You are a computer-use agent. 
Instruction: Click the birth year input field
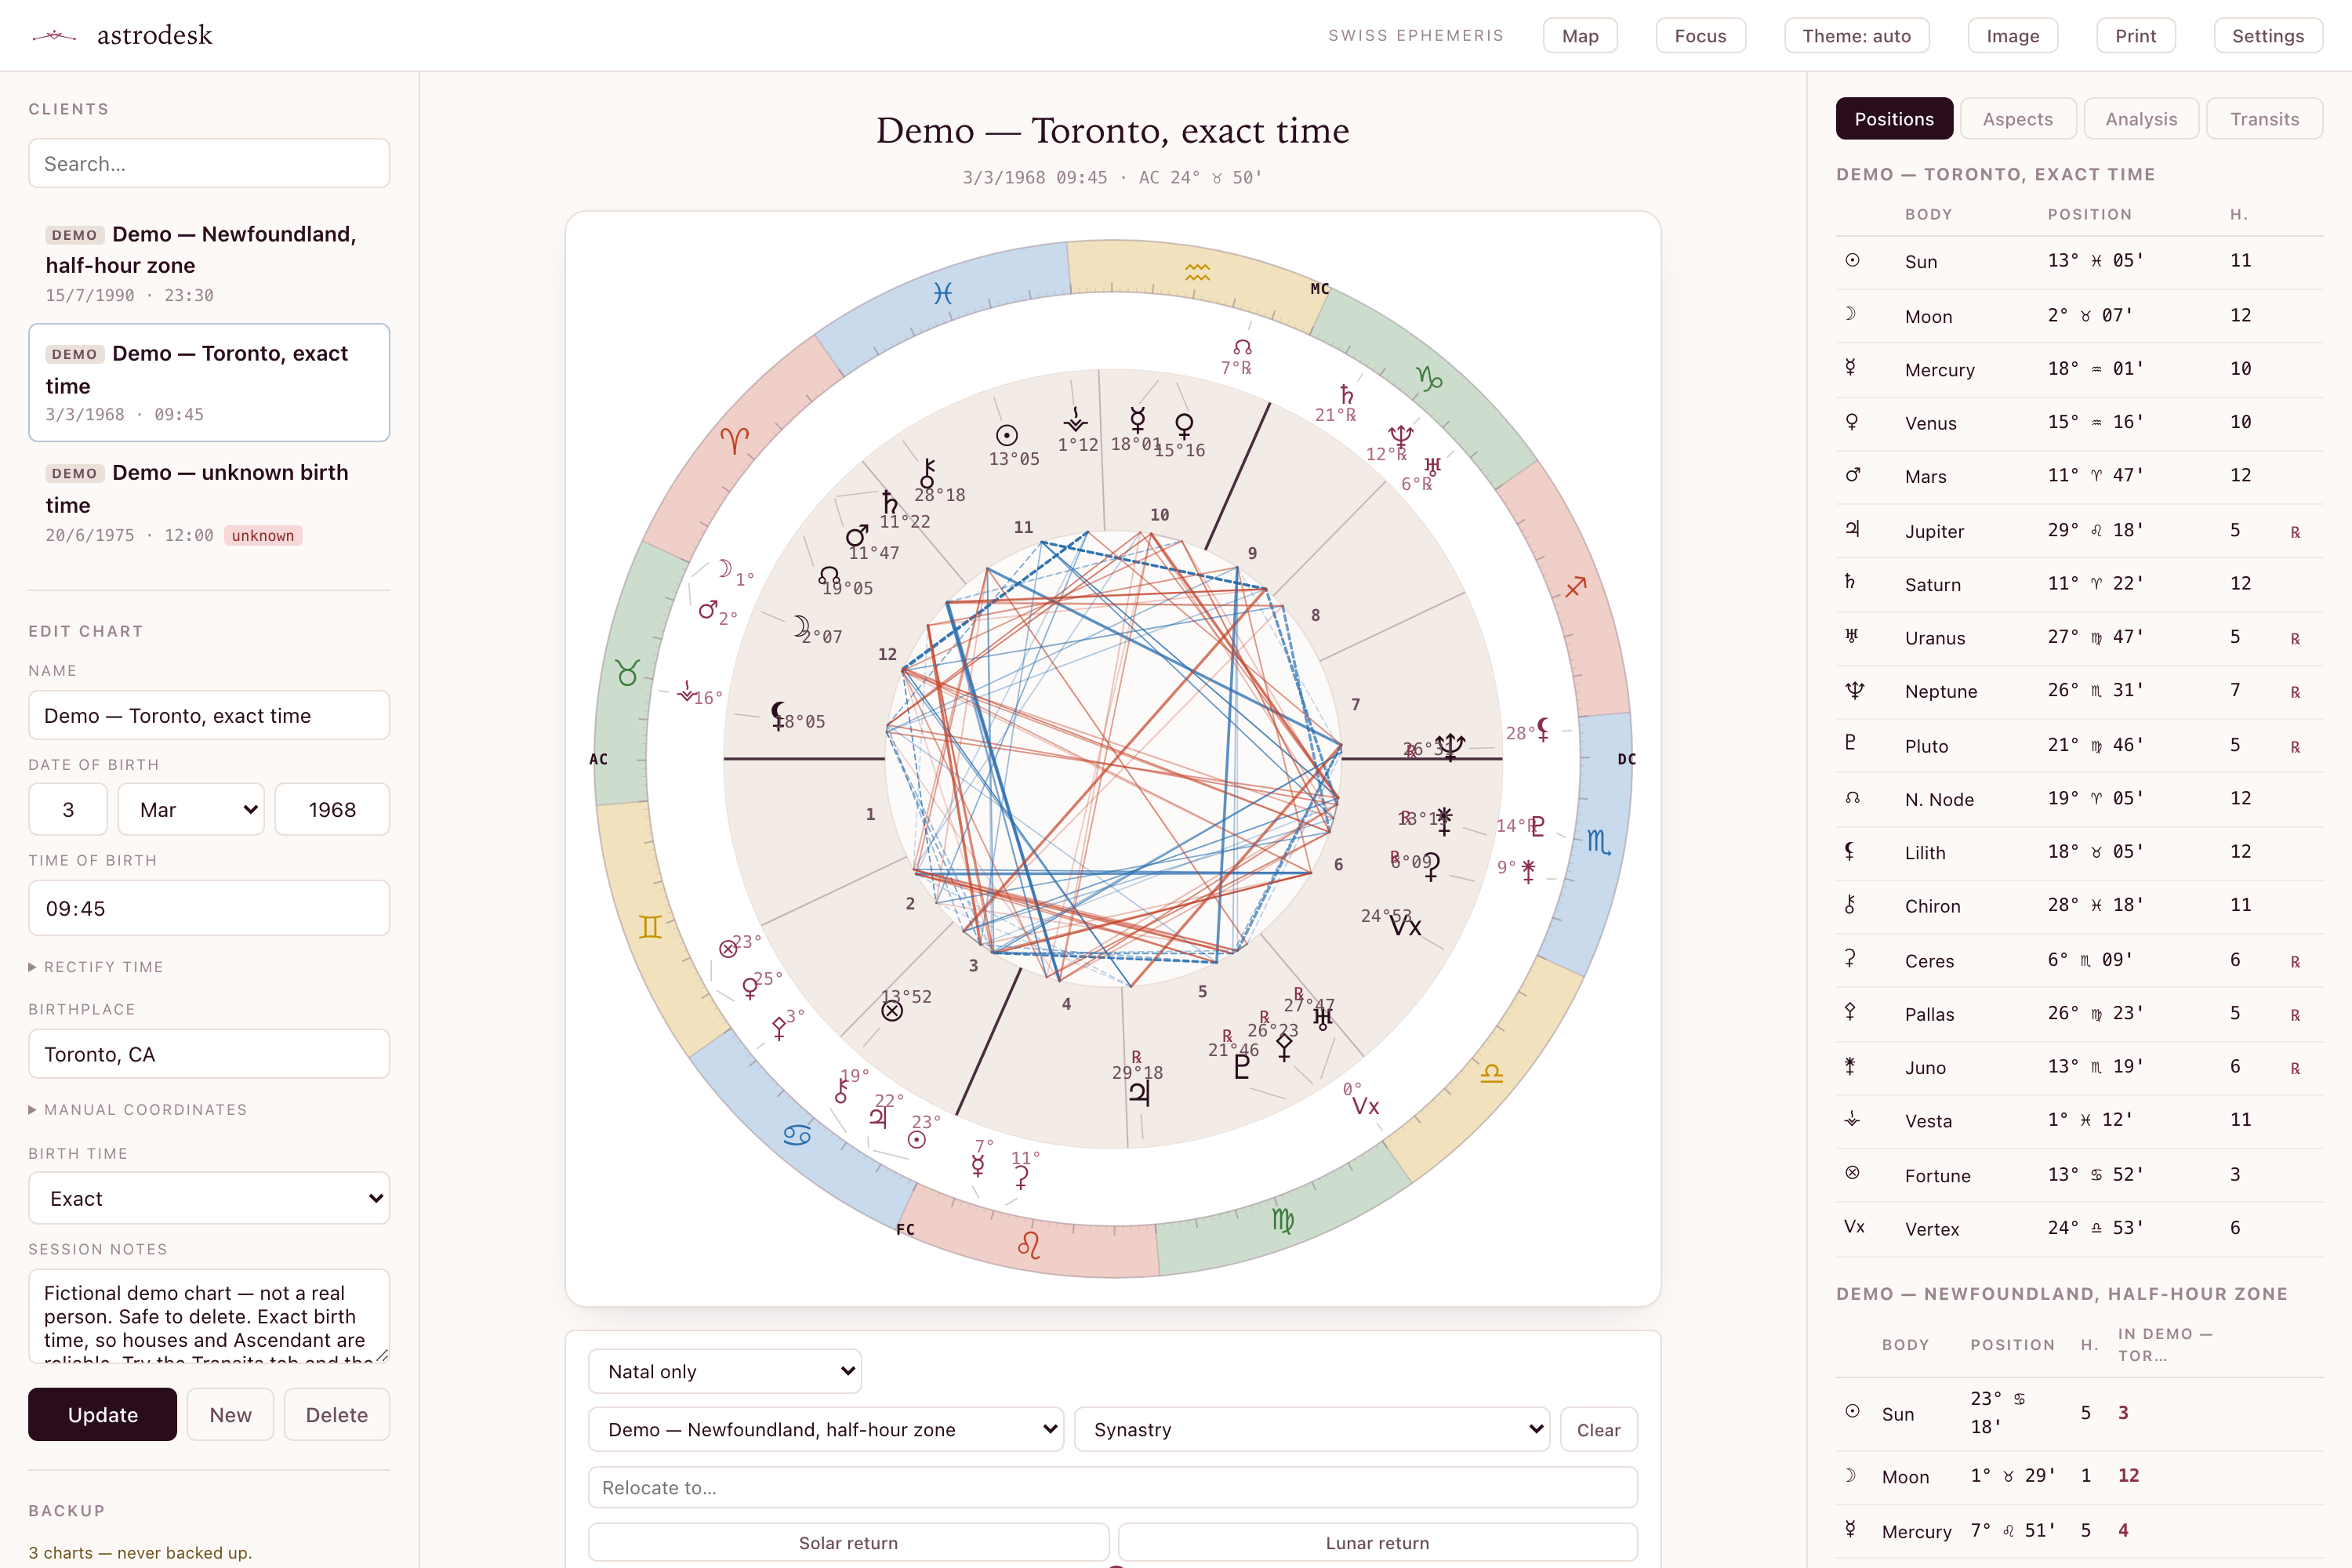332,809
